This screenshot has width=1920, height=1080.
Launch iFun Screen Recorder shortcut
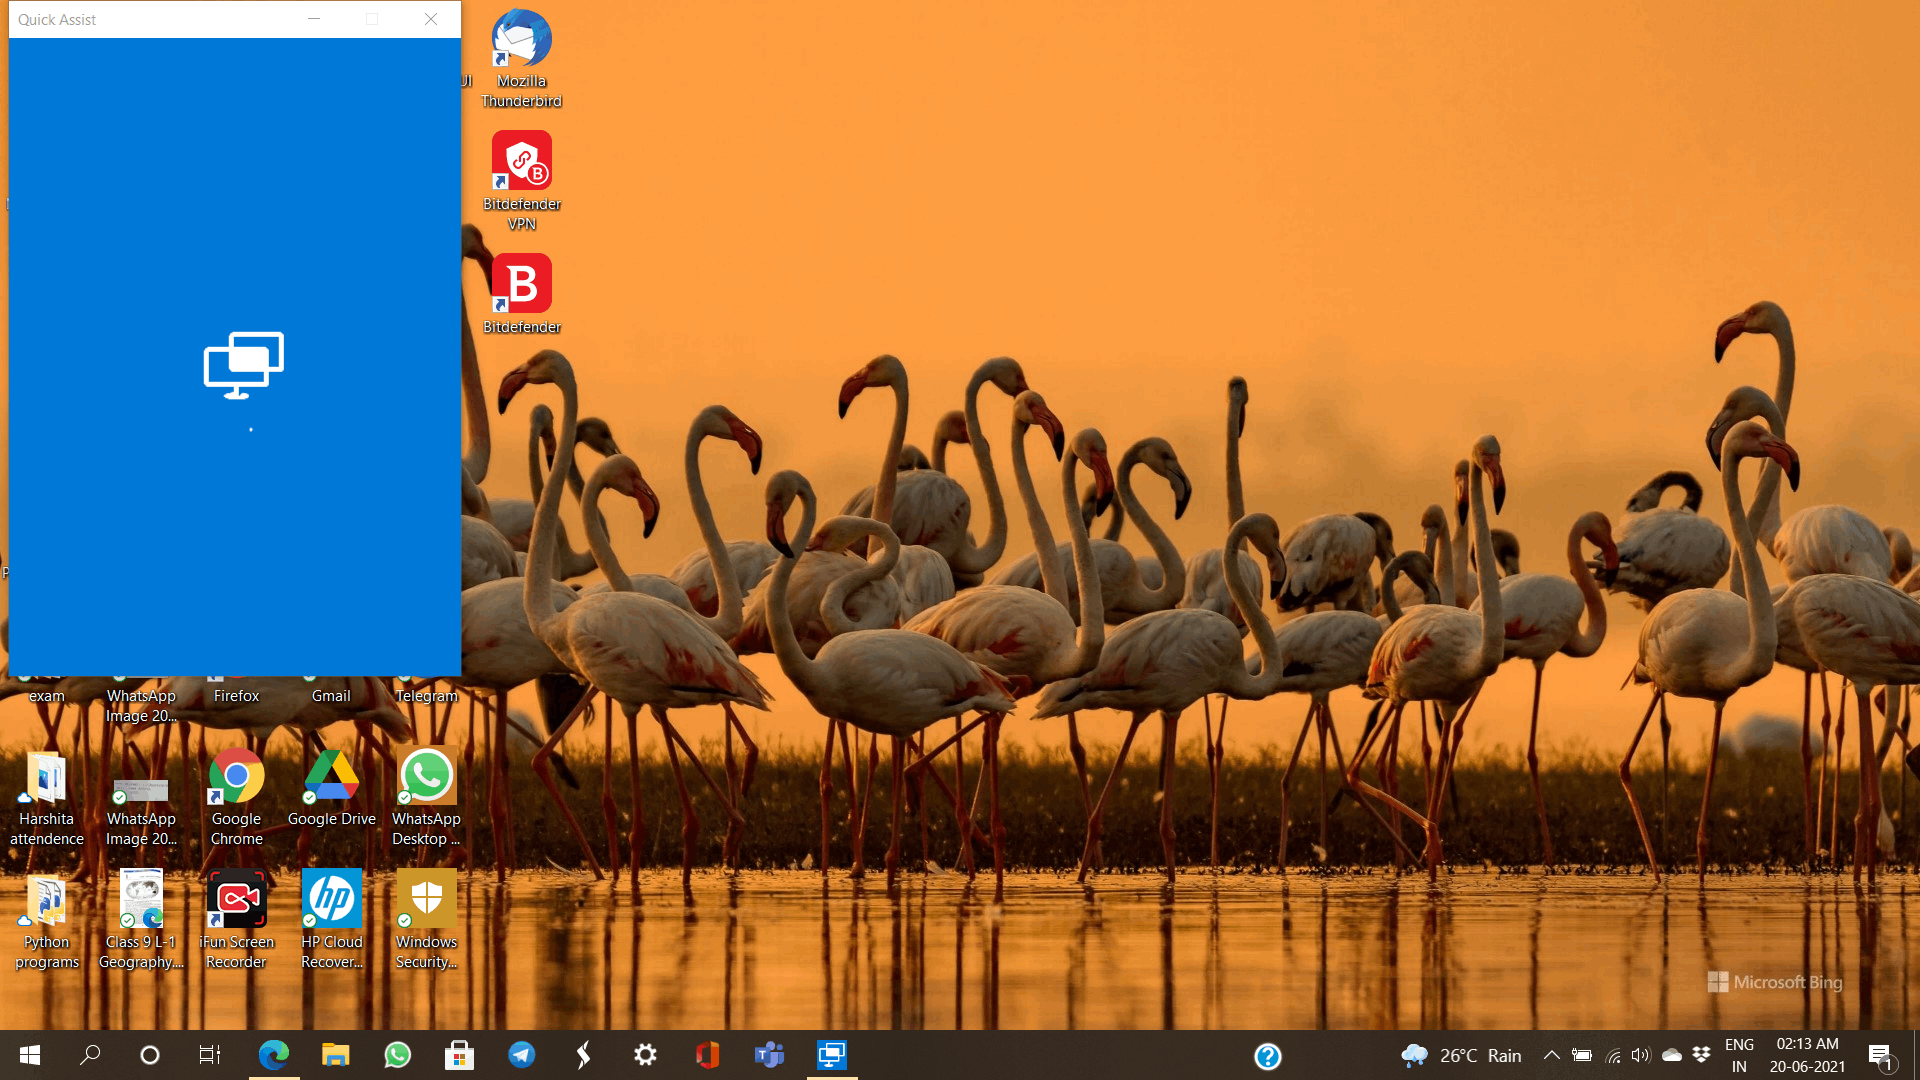point(236,900)
